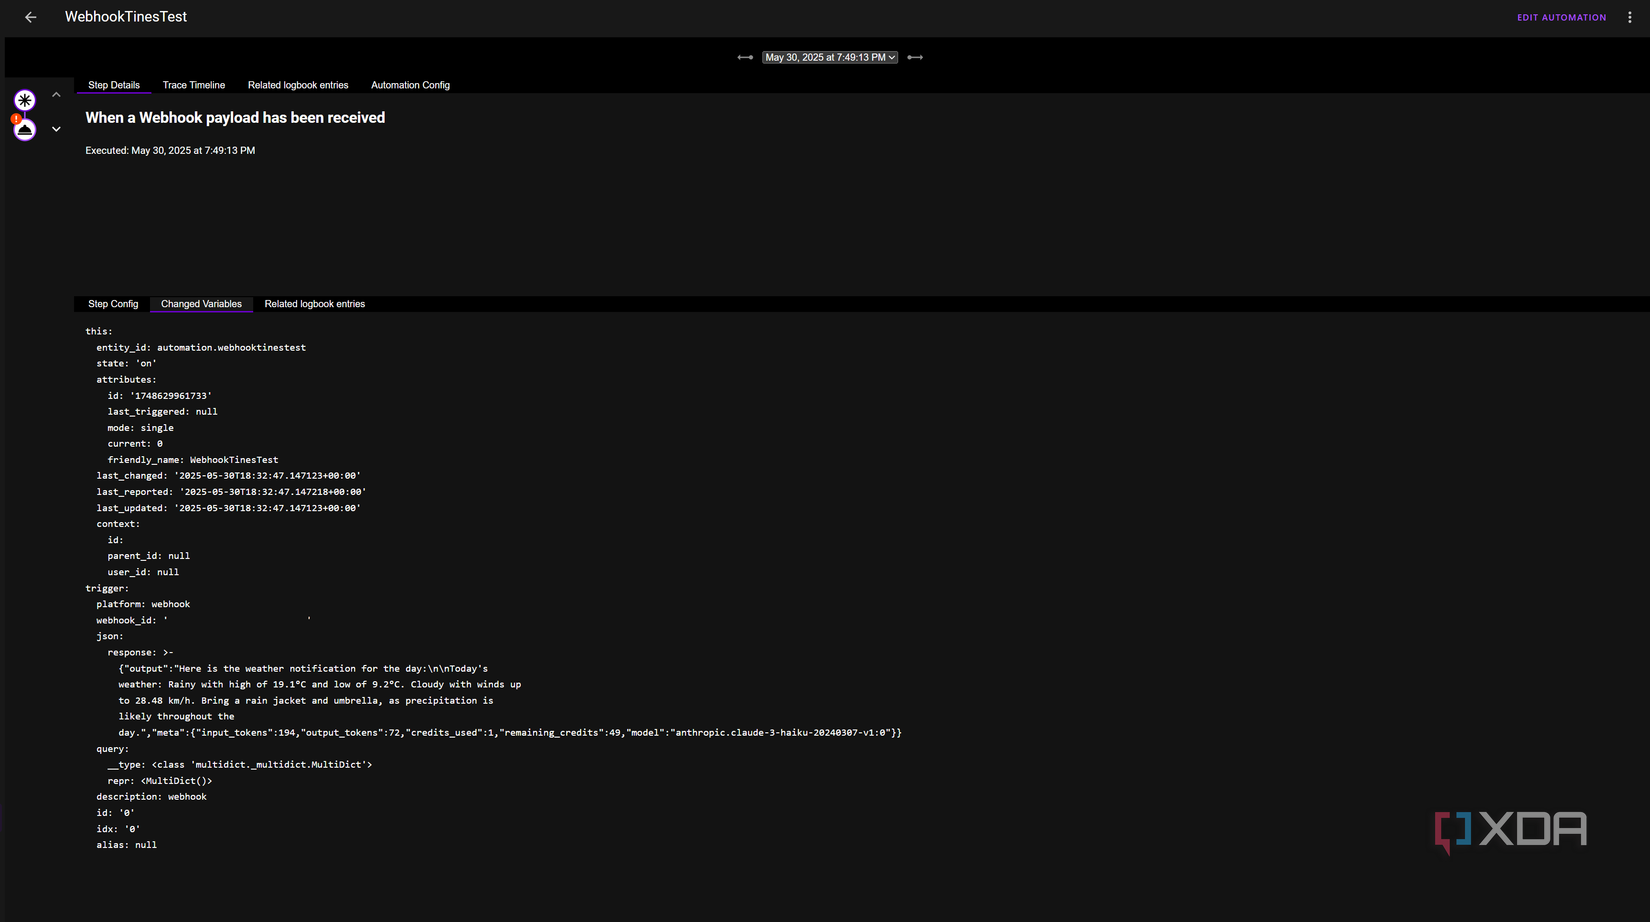Click 'repr: <MultiDict()>' line
1650x922 pixels.
point(160,781)
